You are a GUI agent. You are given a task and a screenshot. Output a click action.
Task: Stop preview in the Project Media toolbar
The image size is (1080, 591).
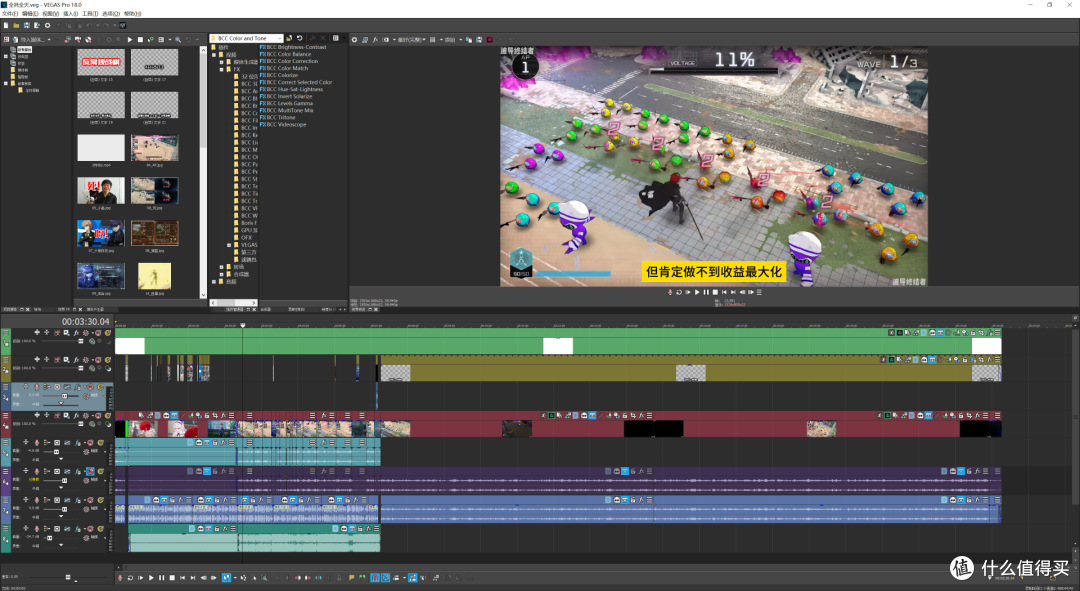click(141, 39)
